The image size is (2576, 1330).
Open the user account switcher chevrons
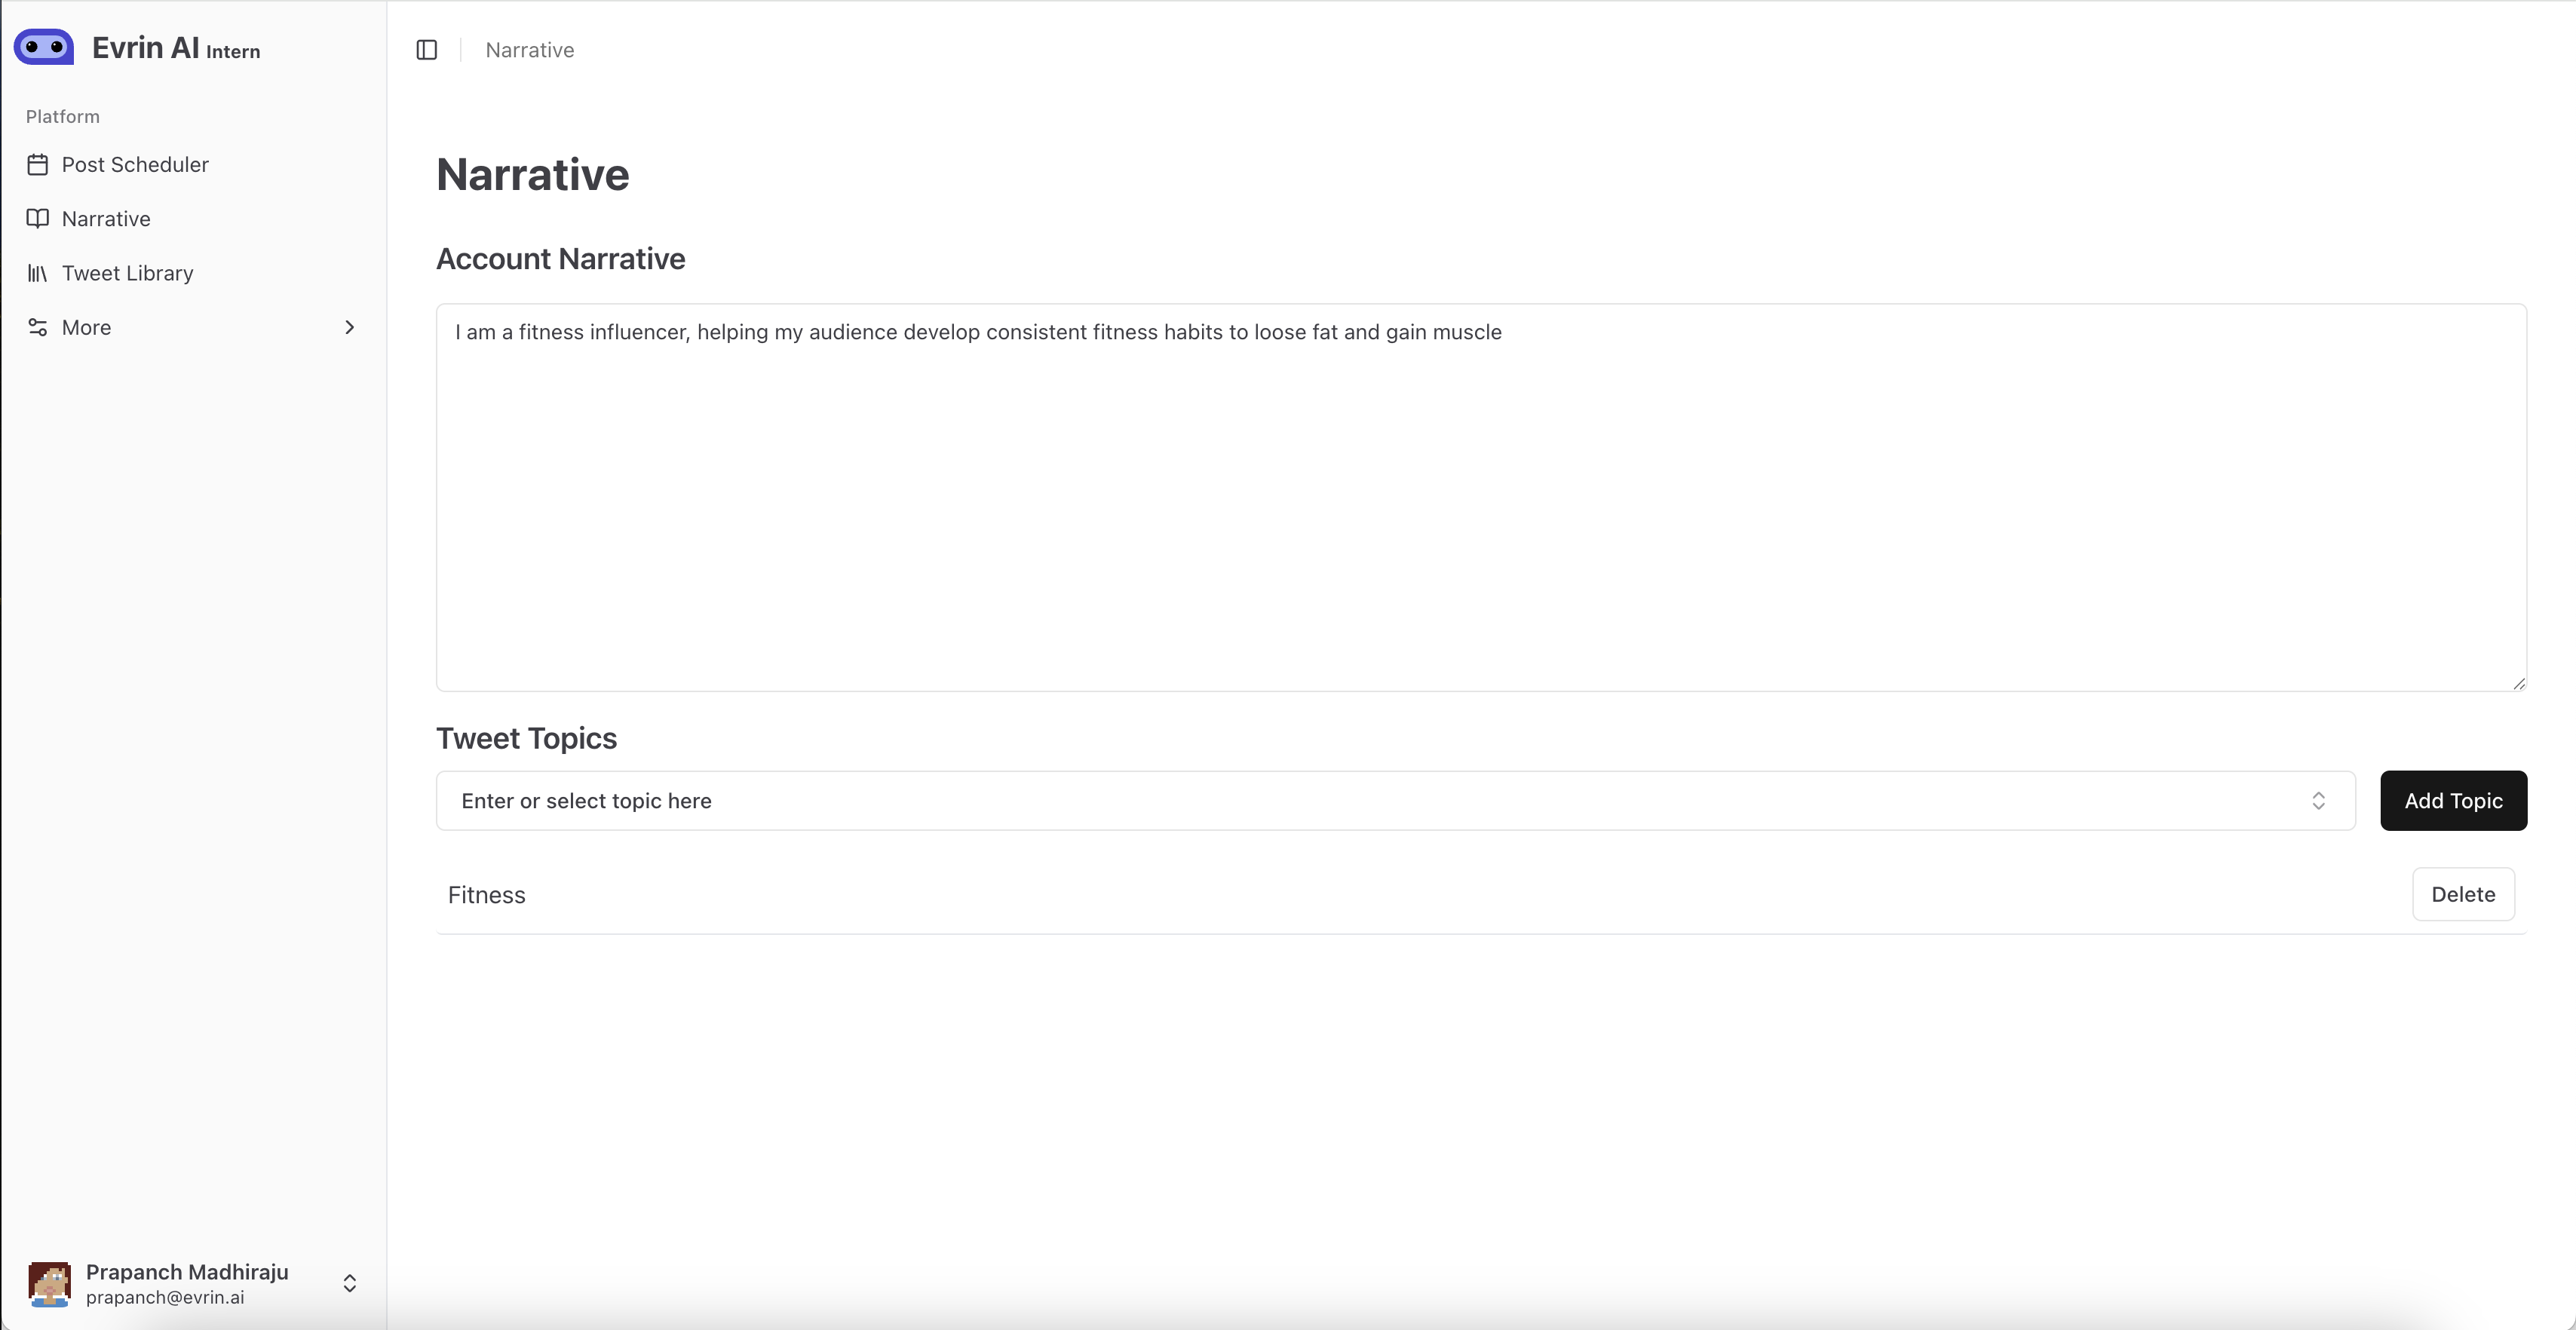[x=350, y=1283]
